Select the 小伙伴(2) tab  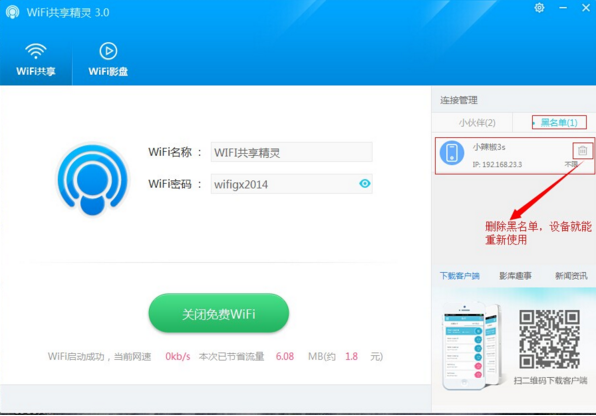tap(477, 122)
